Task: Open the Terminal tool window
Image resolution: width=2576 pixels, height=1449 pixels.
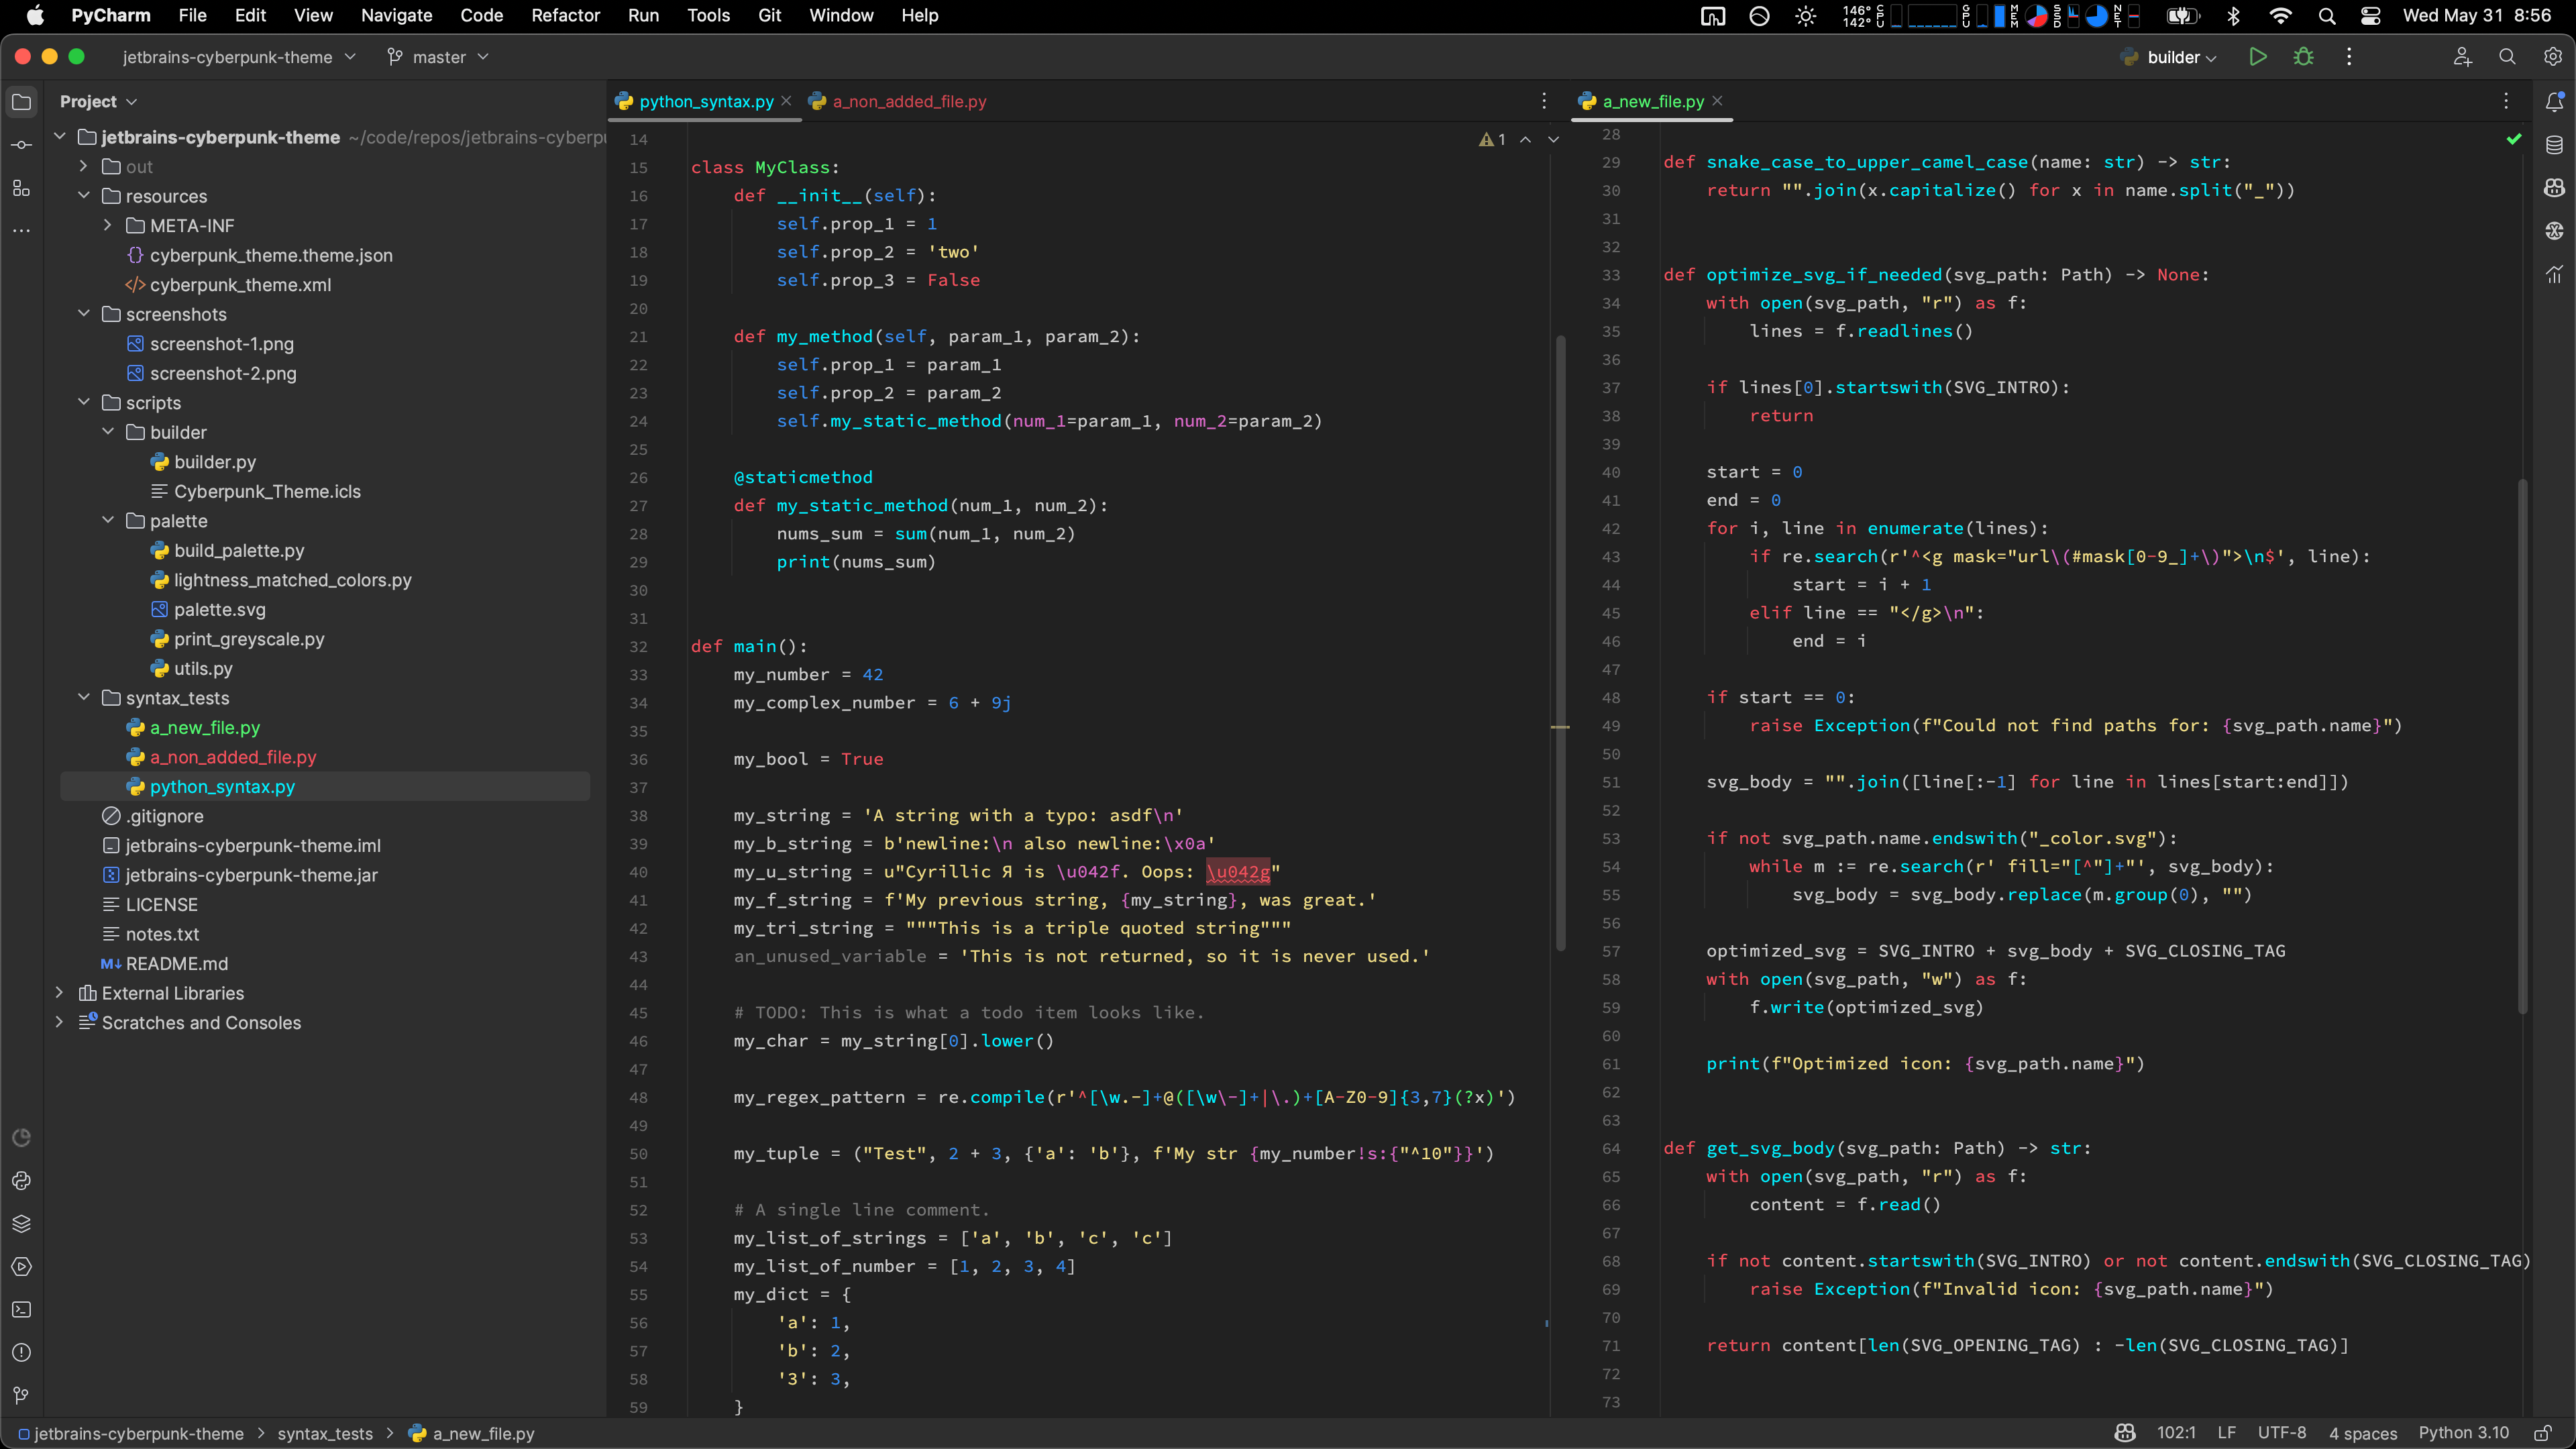Action: pyautogui.click(x=21, y=1309)
